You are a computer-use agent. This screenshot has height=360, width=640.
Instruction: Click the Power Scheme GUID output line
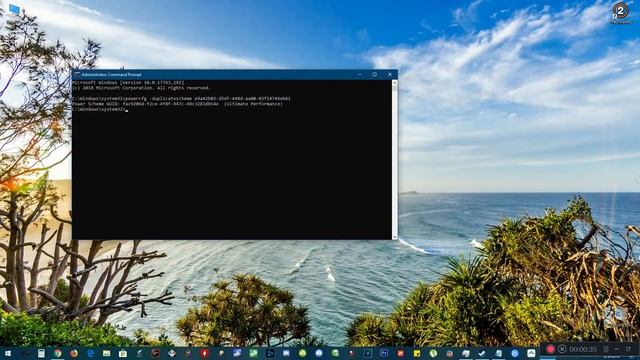[x=178, y=104]
